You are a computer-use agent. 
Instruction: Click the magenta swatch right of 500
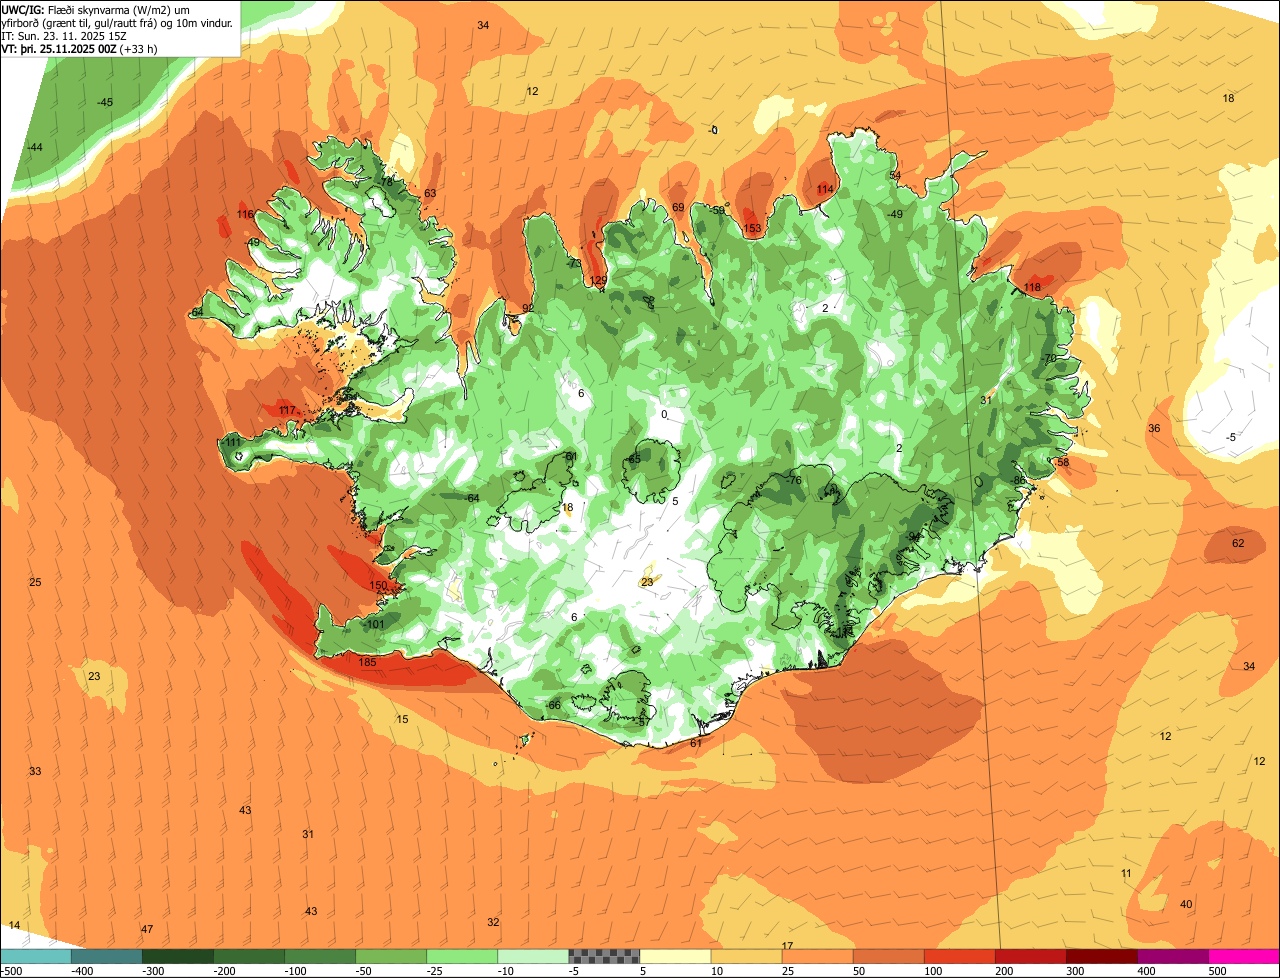[x=1244, y=956]
